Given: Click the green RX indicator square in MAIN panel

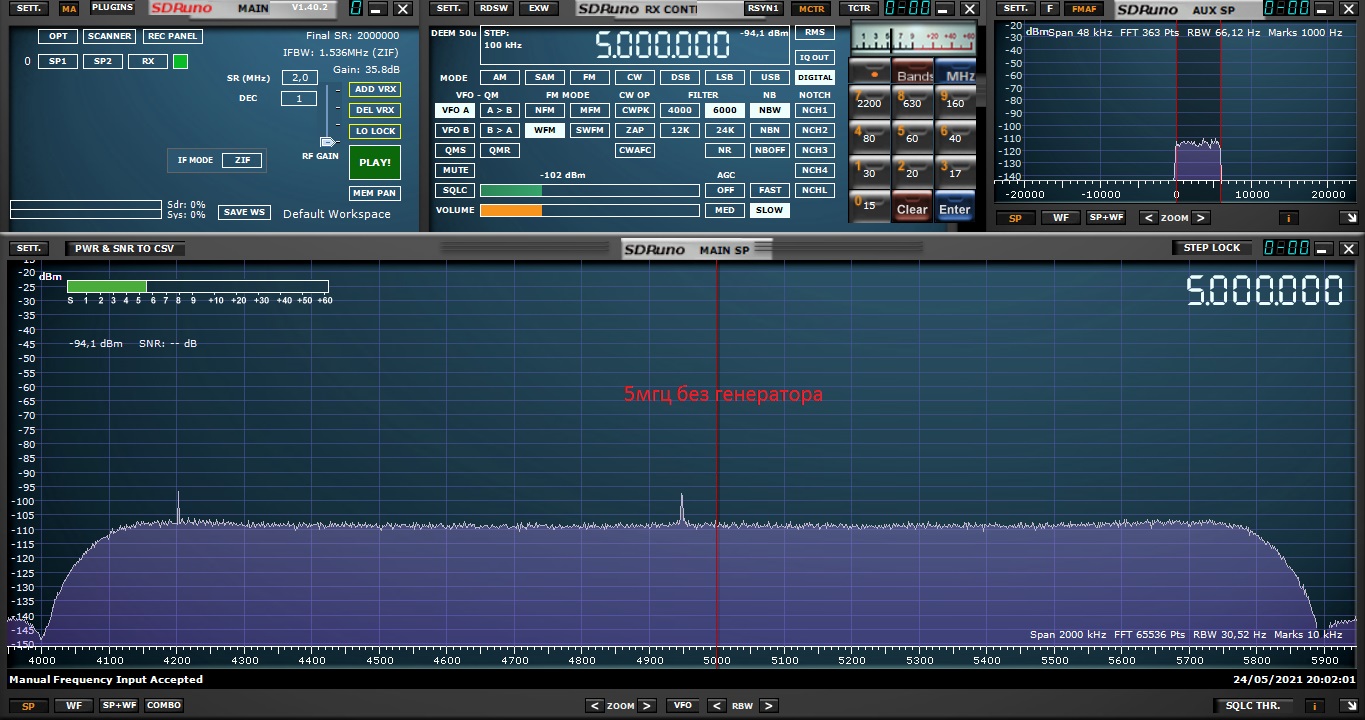Looking at the screenshot, I should [x=180, y=61].
